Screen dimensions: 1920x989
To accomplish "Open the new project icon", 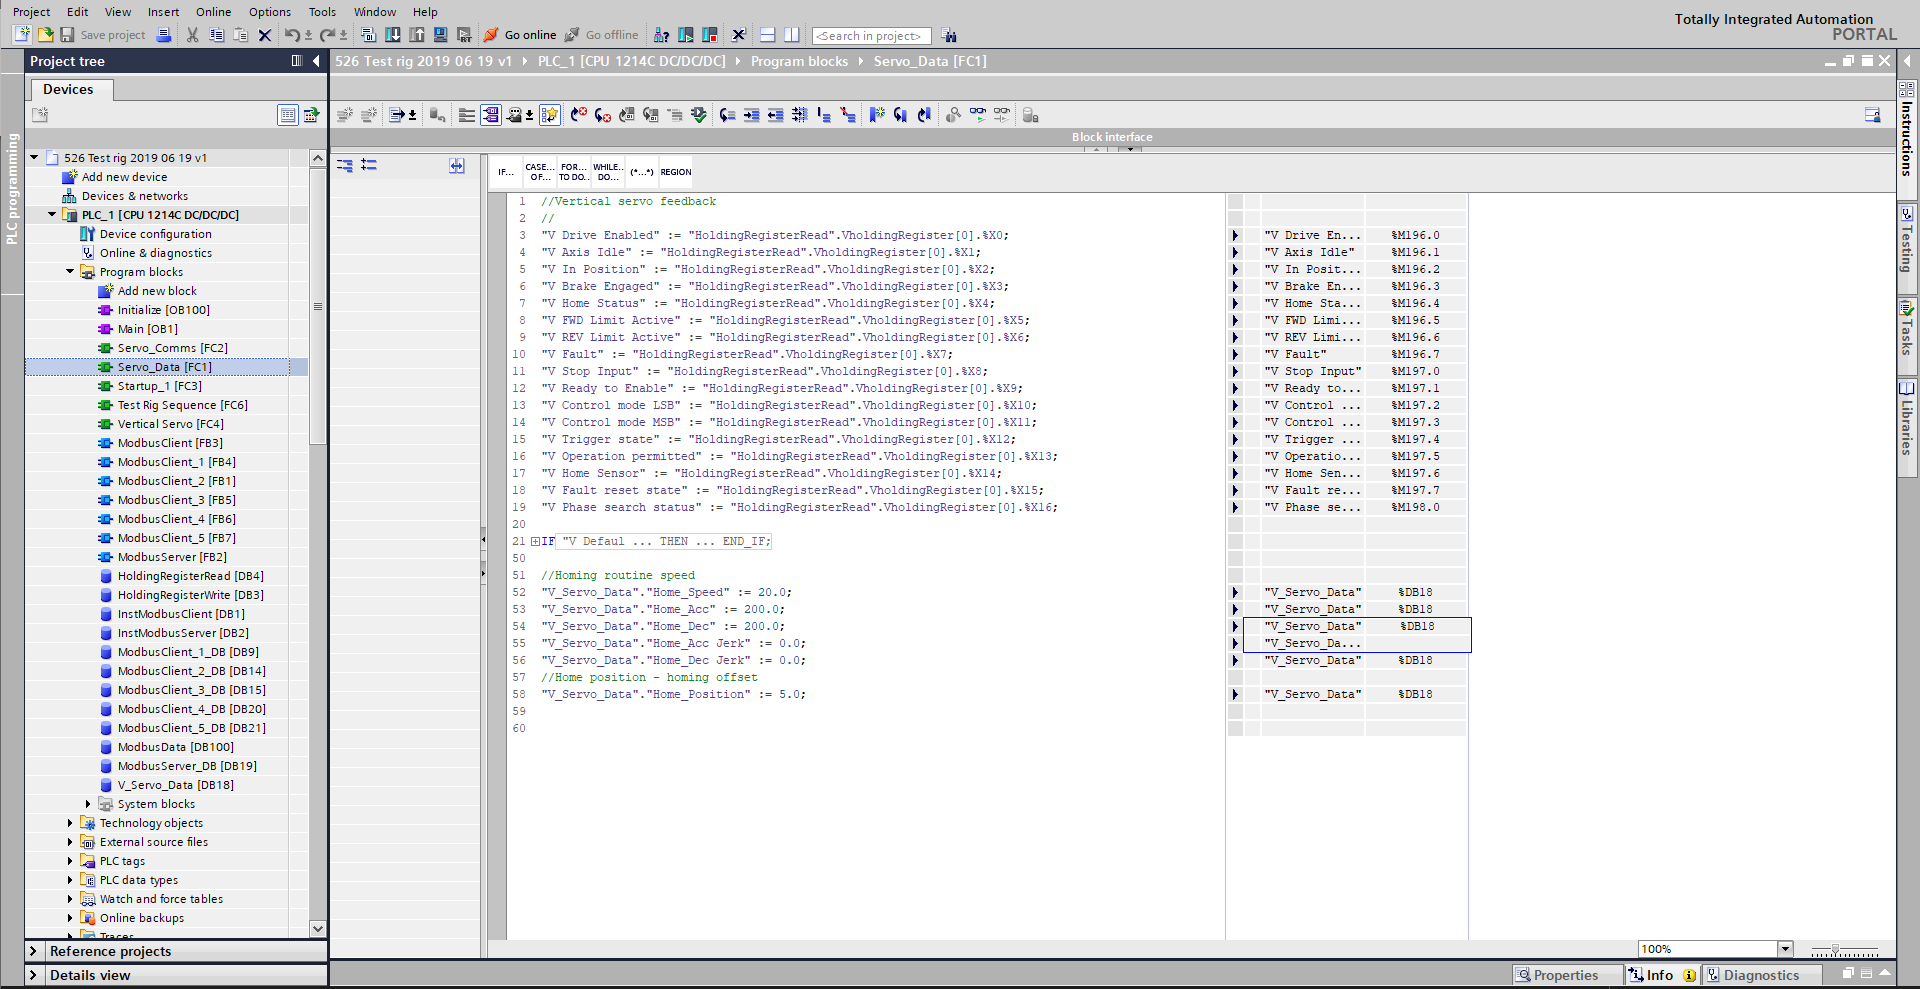I will (21, 35).
